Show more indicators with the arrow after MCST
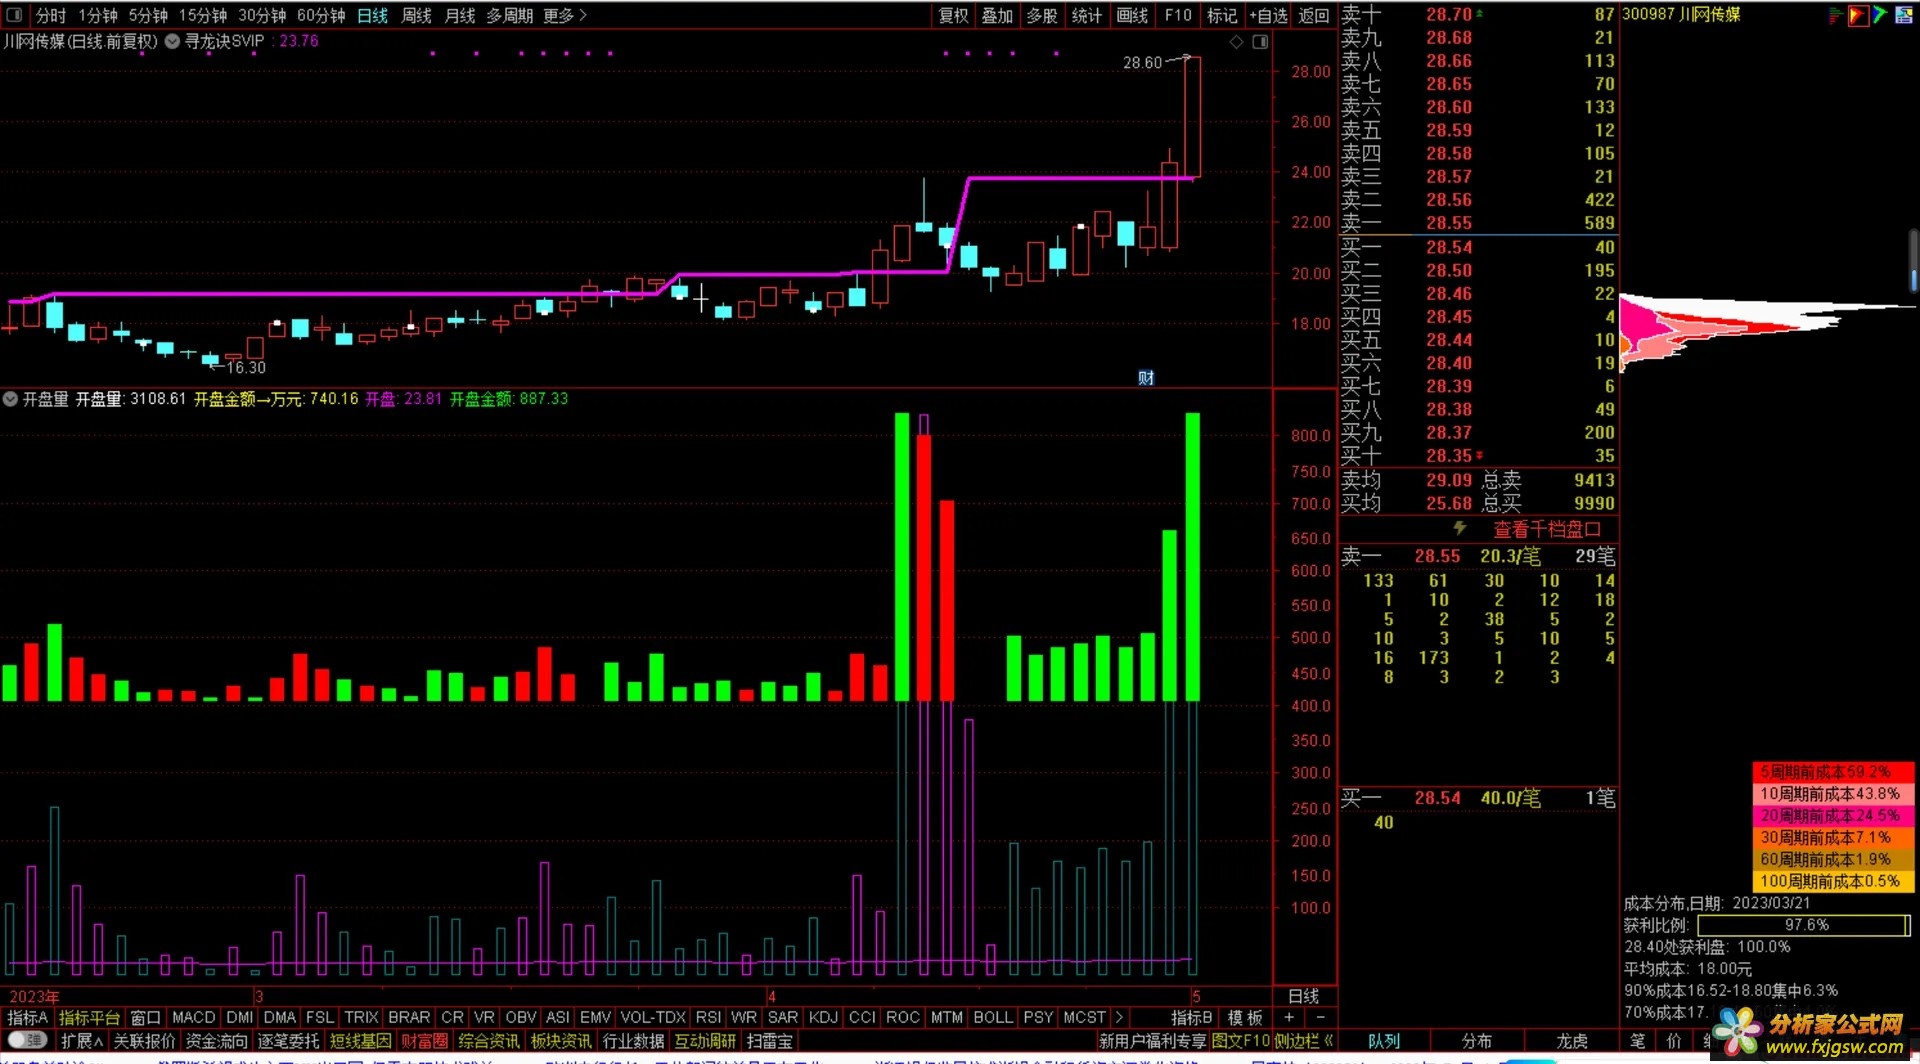Image resolution: width=1920 pixels, height=1064 pixels. (1118, 1017)
